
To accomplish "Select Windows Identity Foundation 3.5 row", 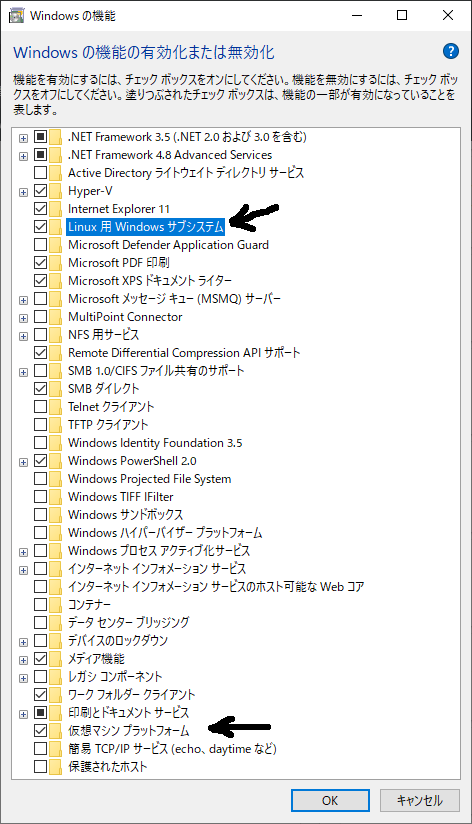I will (155, 442).
